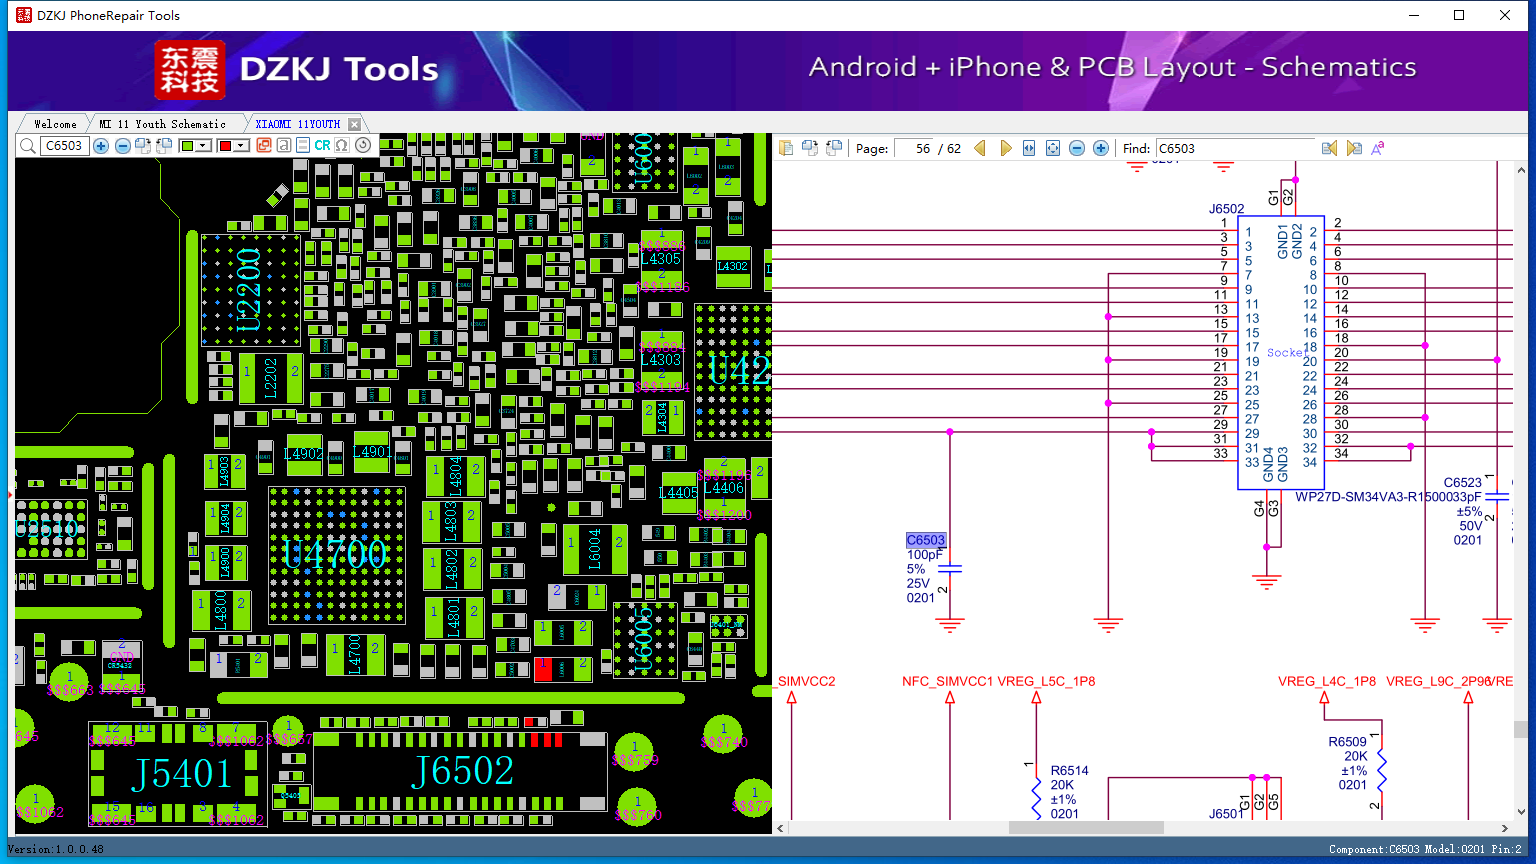Viewport: 1536px width, 864px height.
Task: Click the red color swatch
Action: [225, 146]
